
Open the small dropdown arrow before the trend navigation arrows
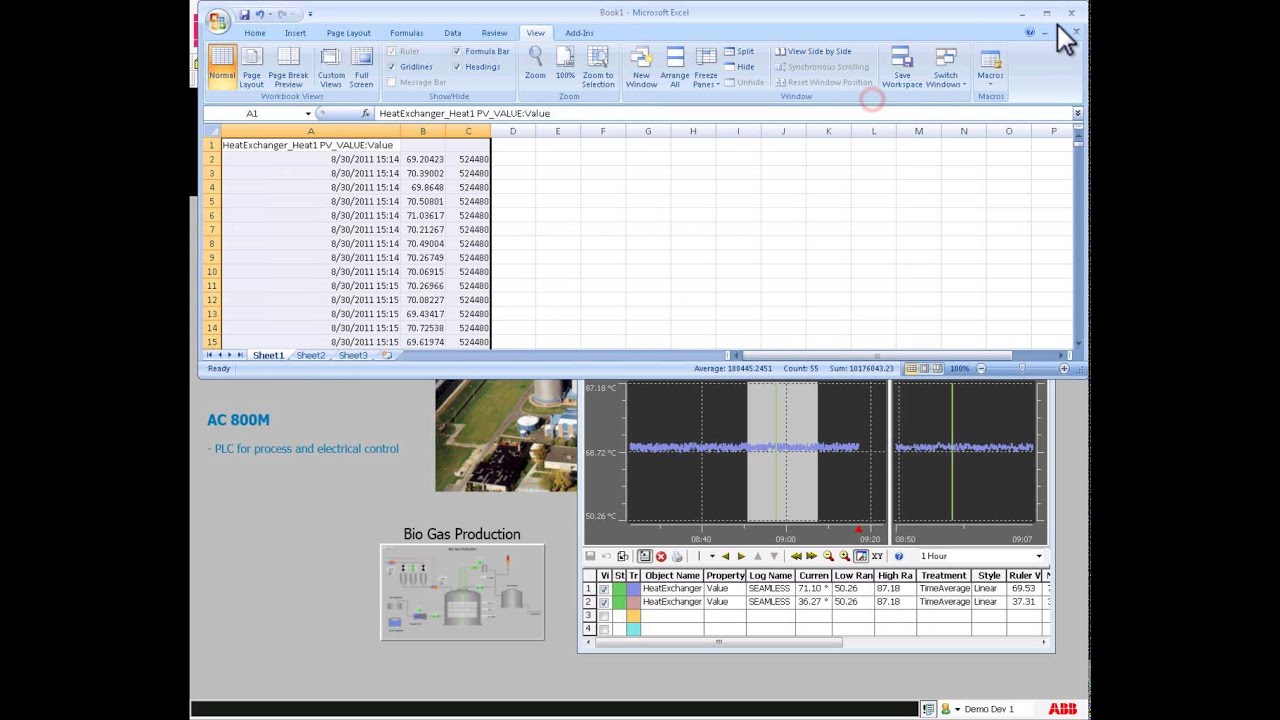click(712, 556)
